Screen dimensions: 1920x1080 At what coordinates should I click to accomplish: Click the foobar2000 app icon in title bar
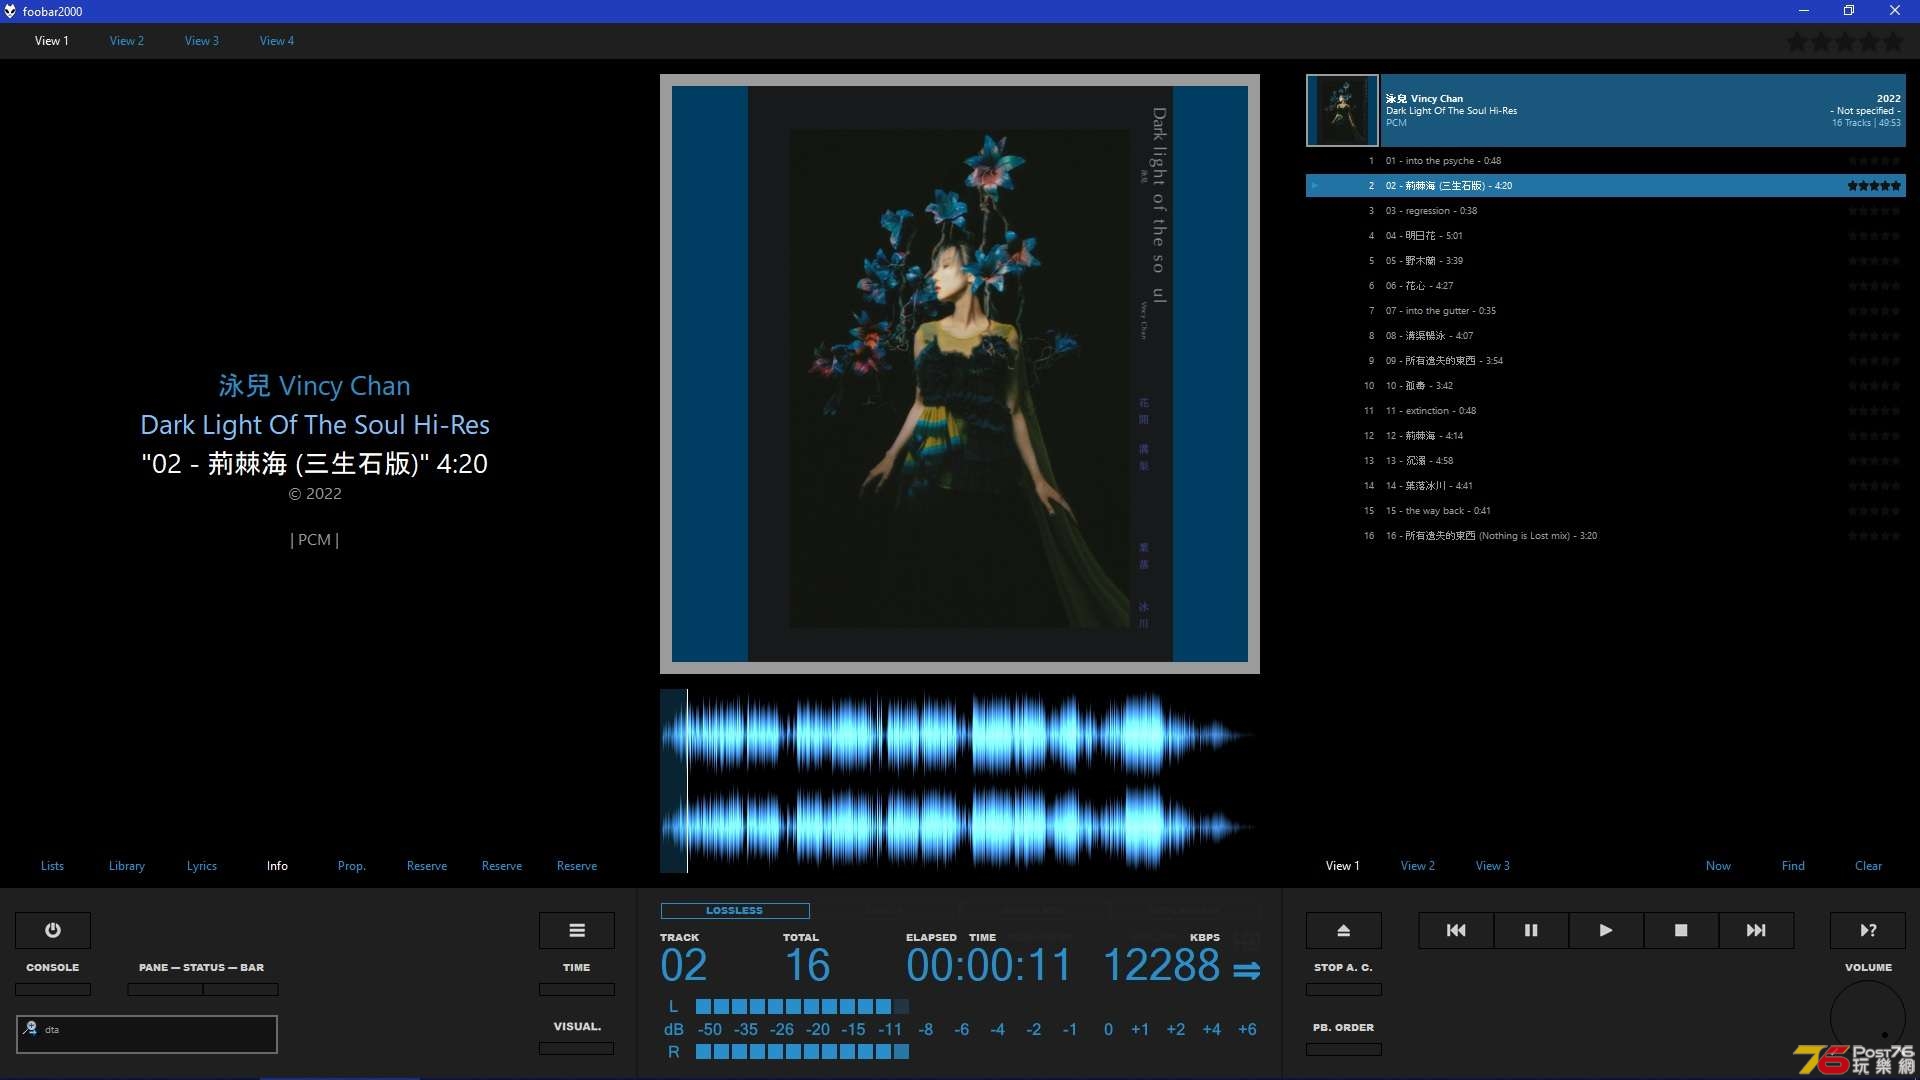pyautogui.click(x=10, y=11)
